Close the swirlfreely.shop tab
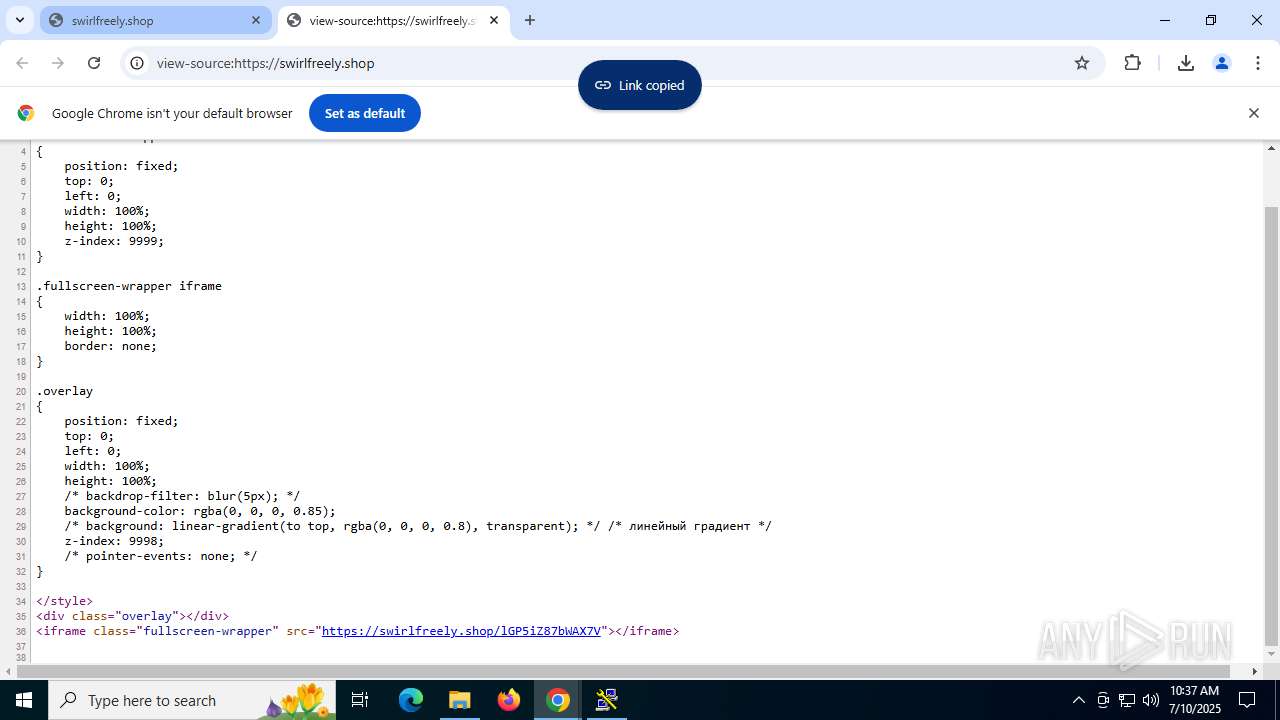Screen dimensions: 1280x720 (x=256, y=20)
